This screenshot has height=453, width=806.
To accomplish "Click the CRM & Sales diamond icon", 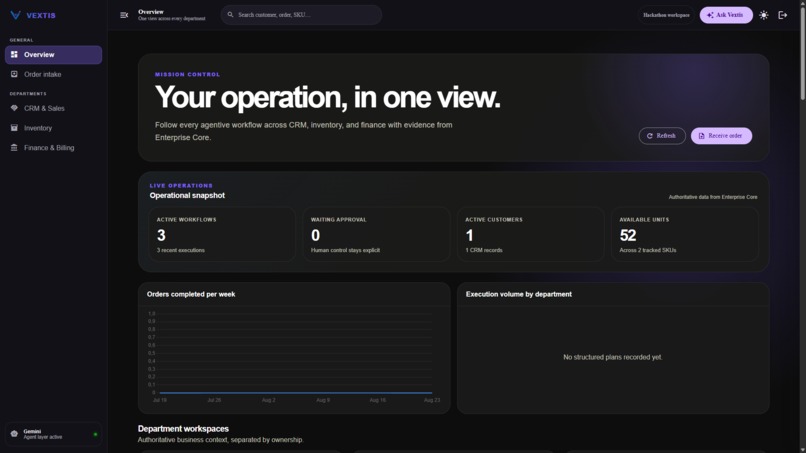I will click(x=14, y=108).
